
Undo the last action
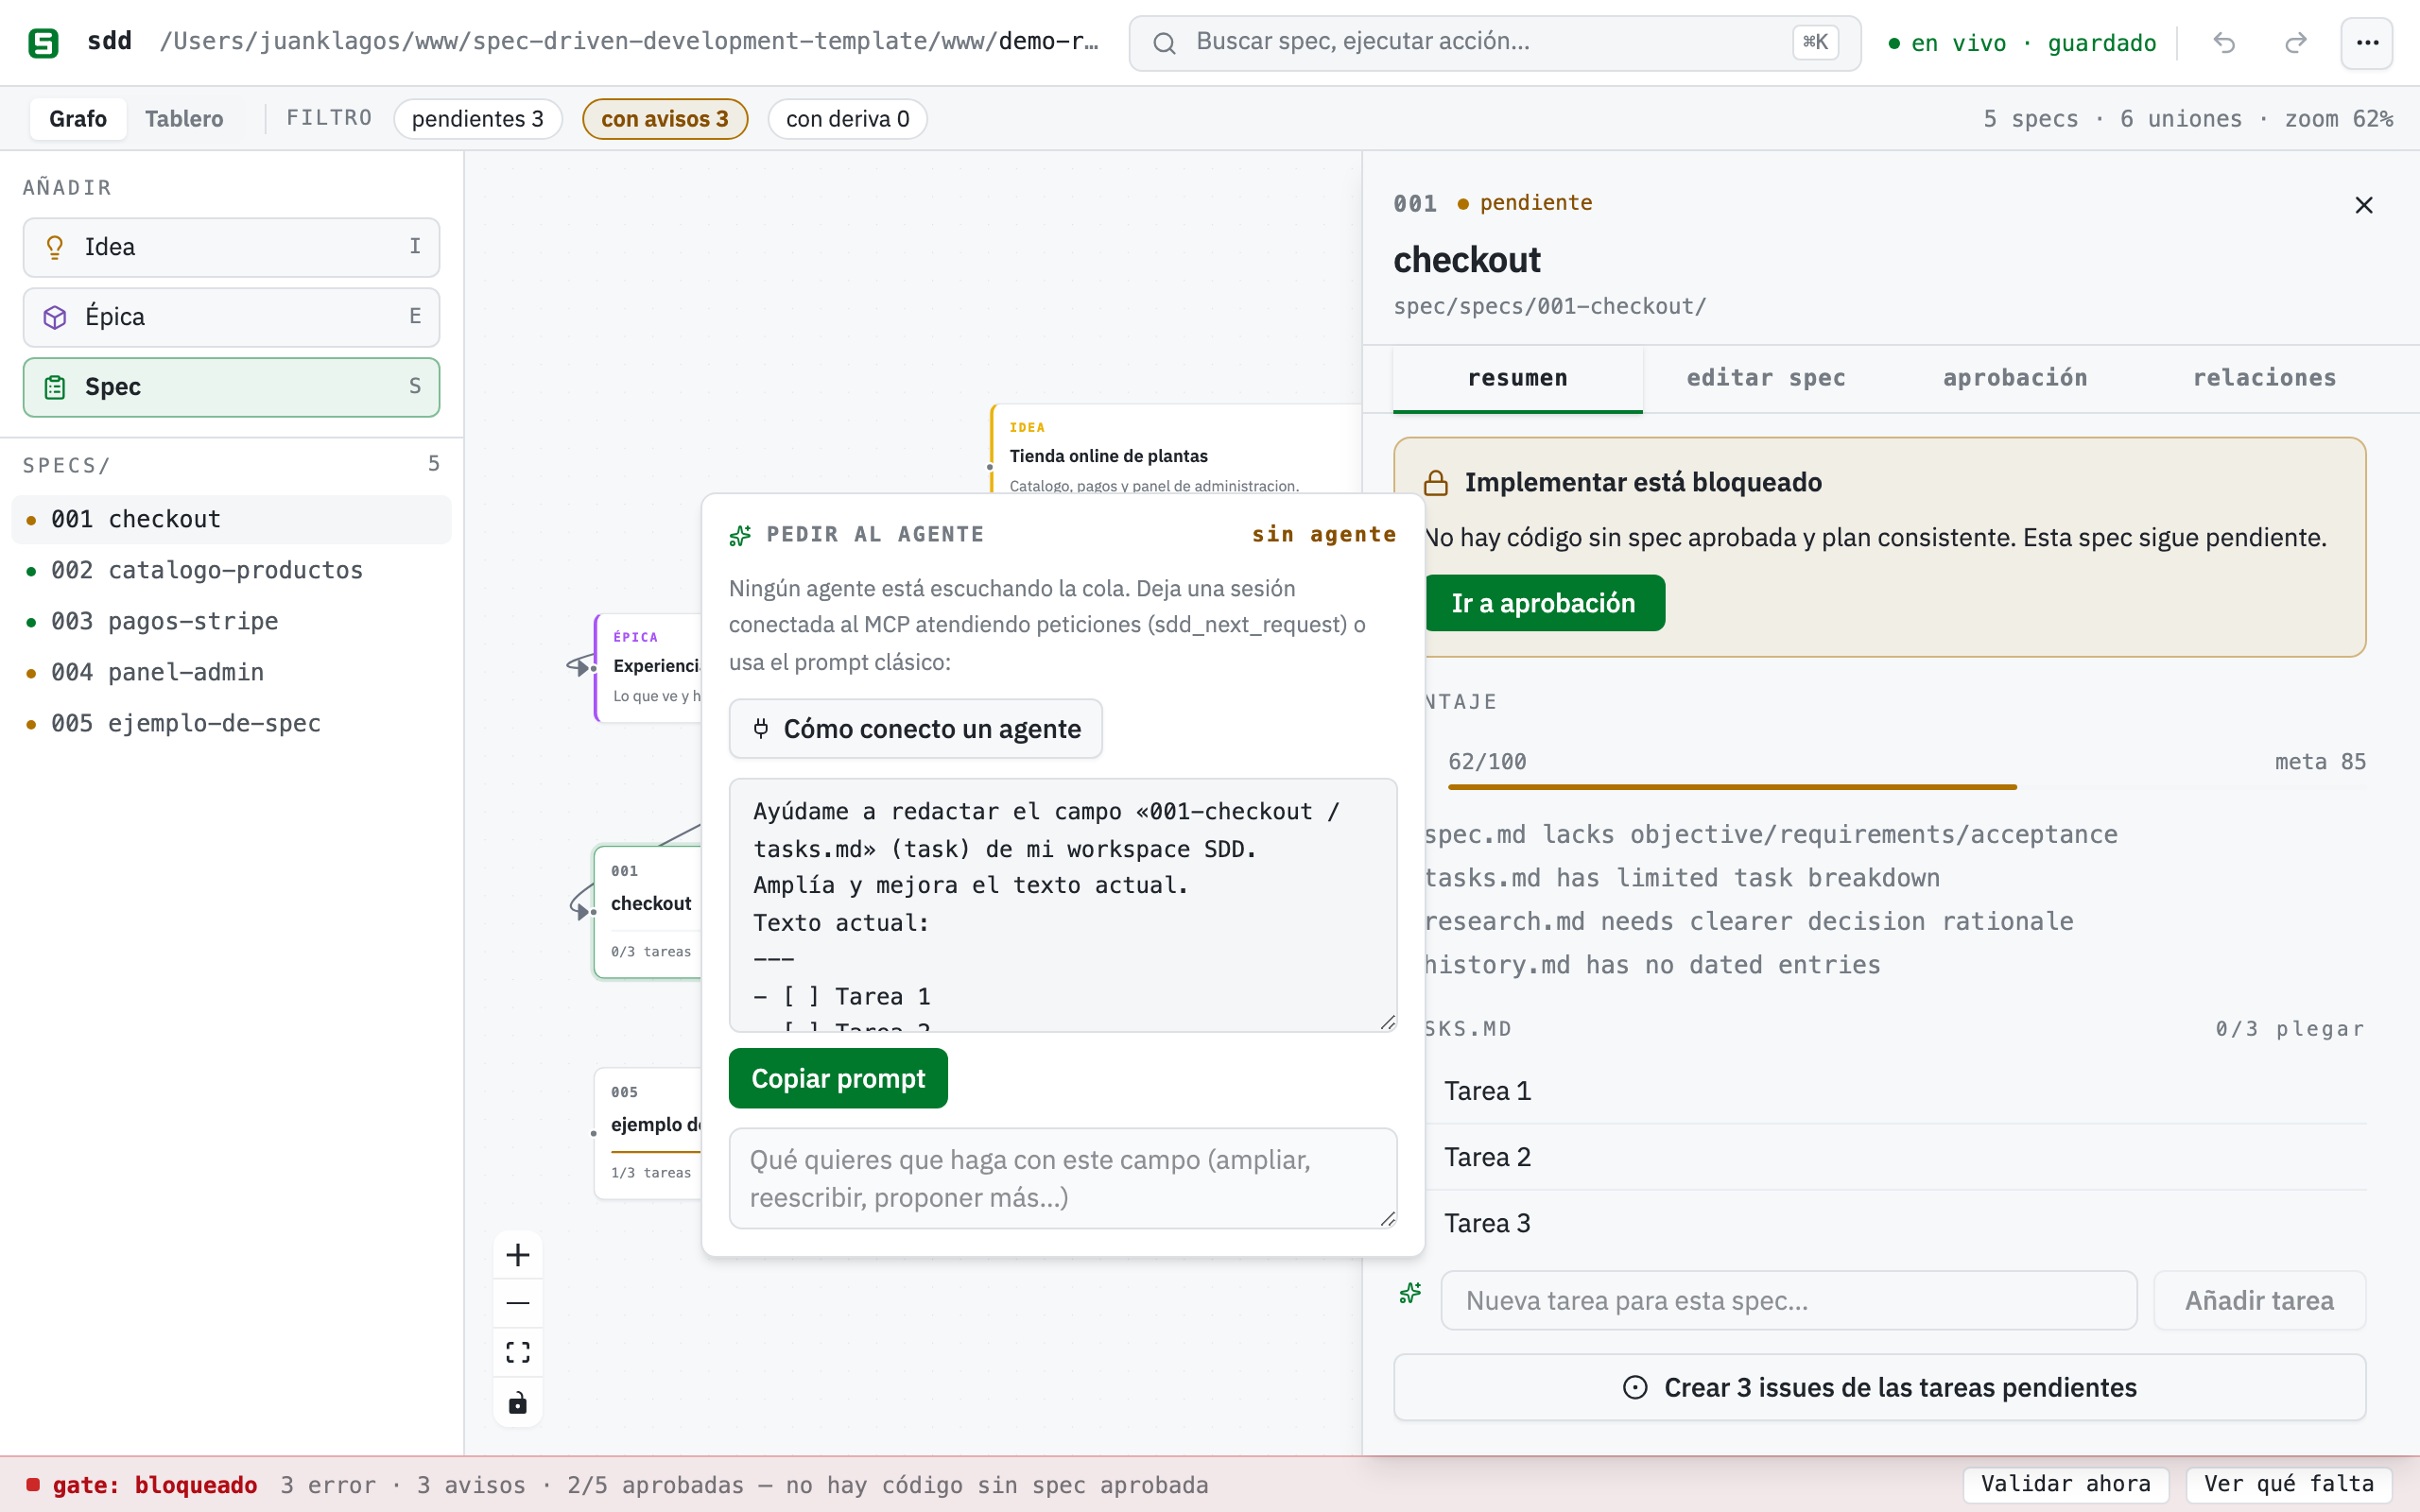point(2224,42)
